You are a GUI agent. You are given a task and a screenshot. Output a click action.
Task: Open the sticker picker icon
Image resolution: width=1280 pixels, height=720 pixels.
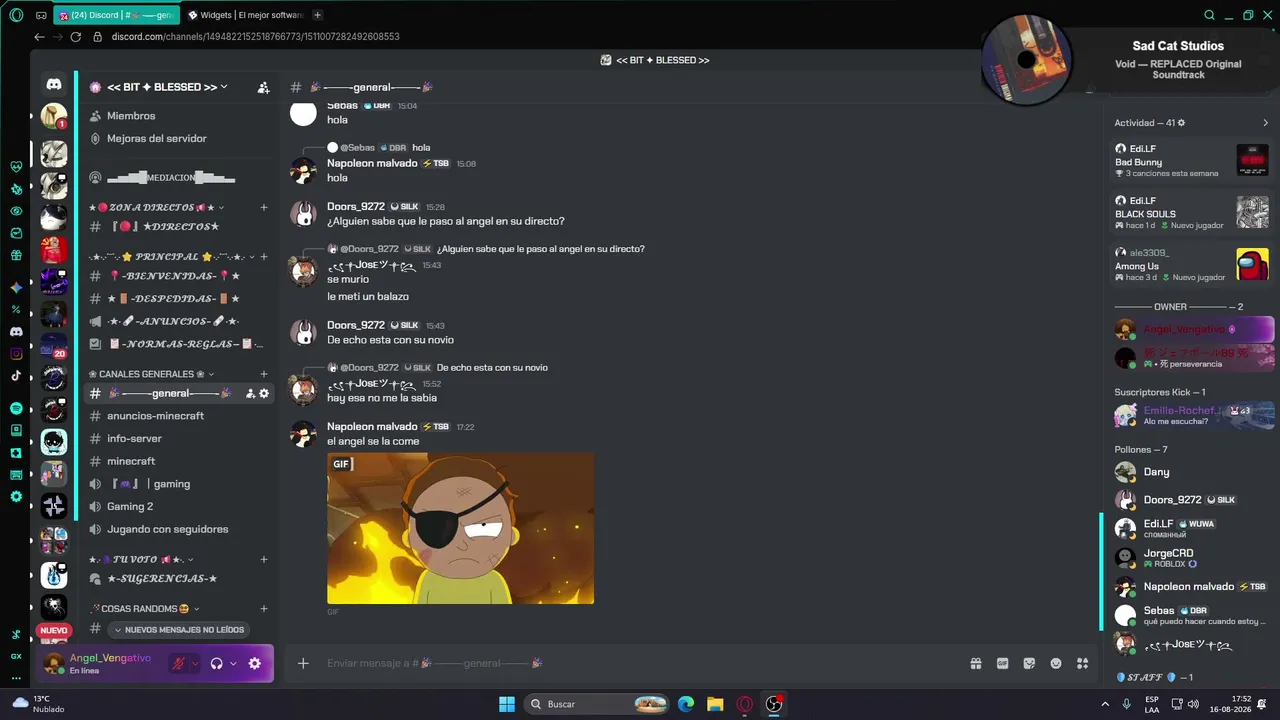pos(1029,663)
